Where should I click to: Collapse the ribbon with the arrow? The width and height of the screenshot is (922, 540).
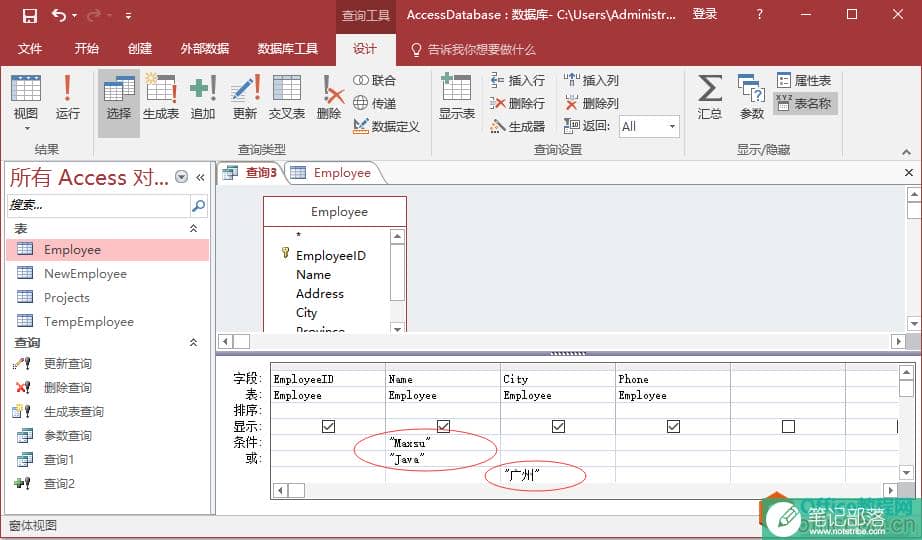906,152
